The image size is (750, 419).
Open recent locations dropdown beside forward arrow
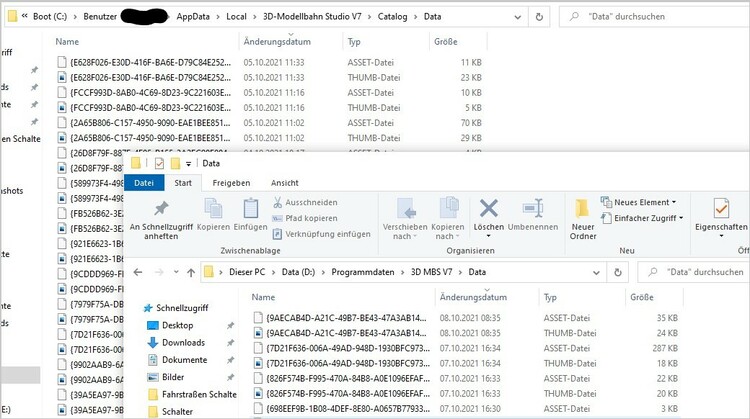176,272
